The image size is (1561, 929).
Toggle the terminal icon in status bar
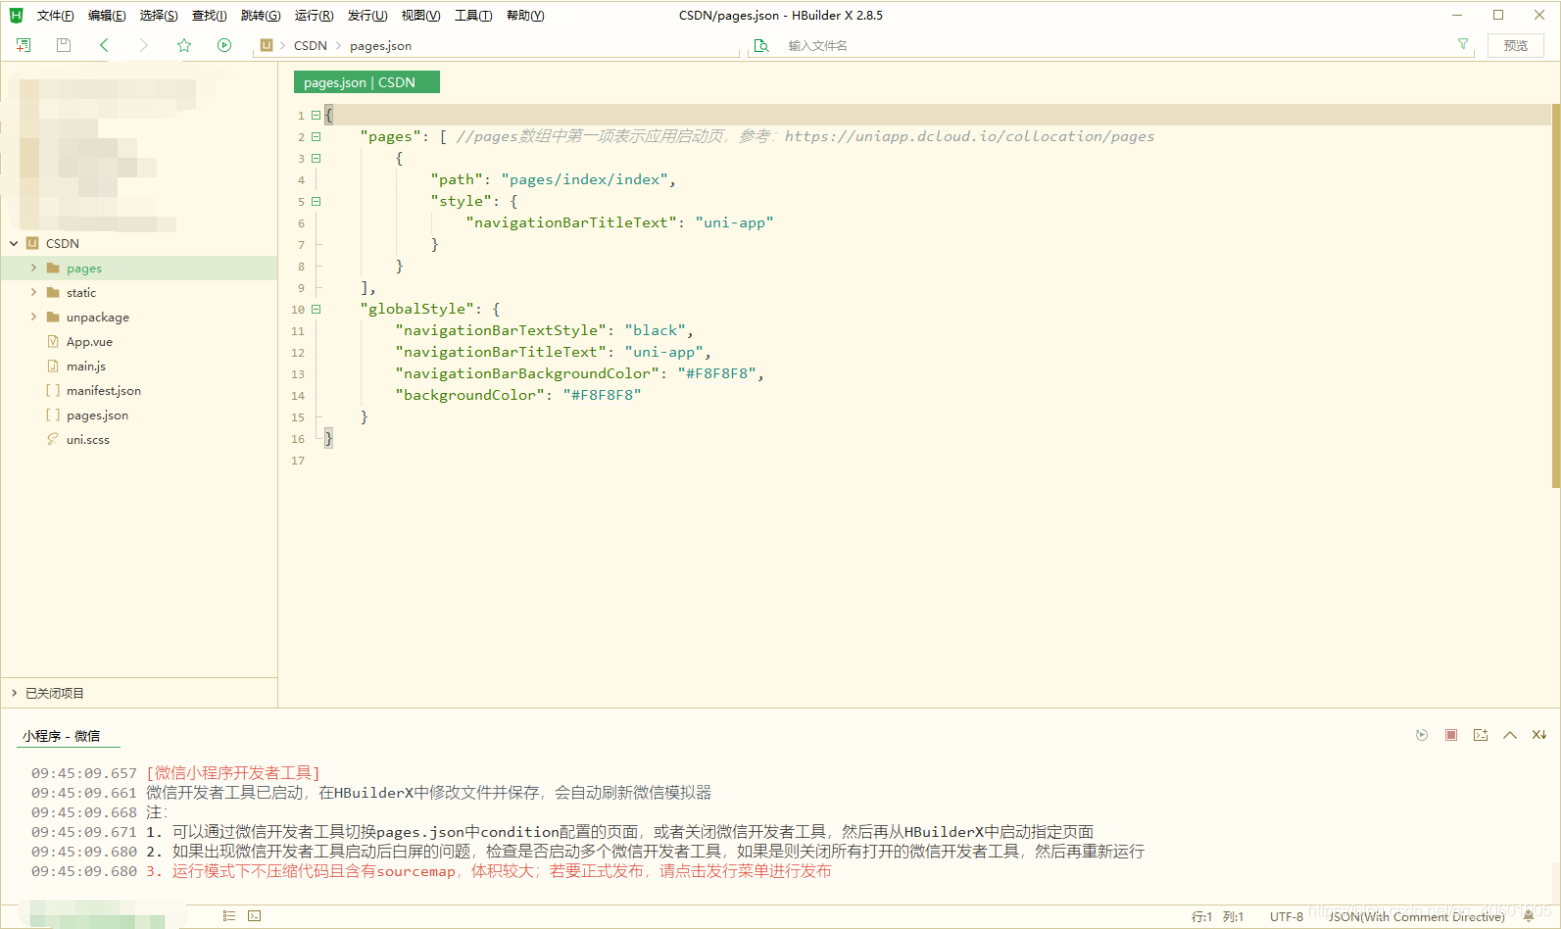tap(255, 915)
